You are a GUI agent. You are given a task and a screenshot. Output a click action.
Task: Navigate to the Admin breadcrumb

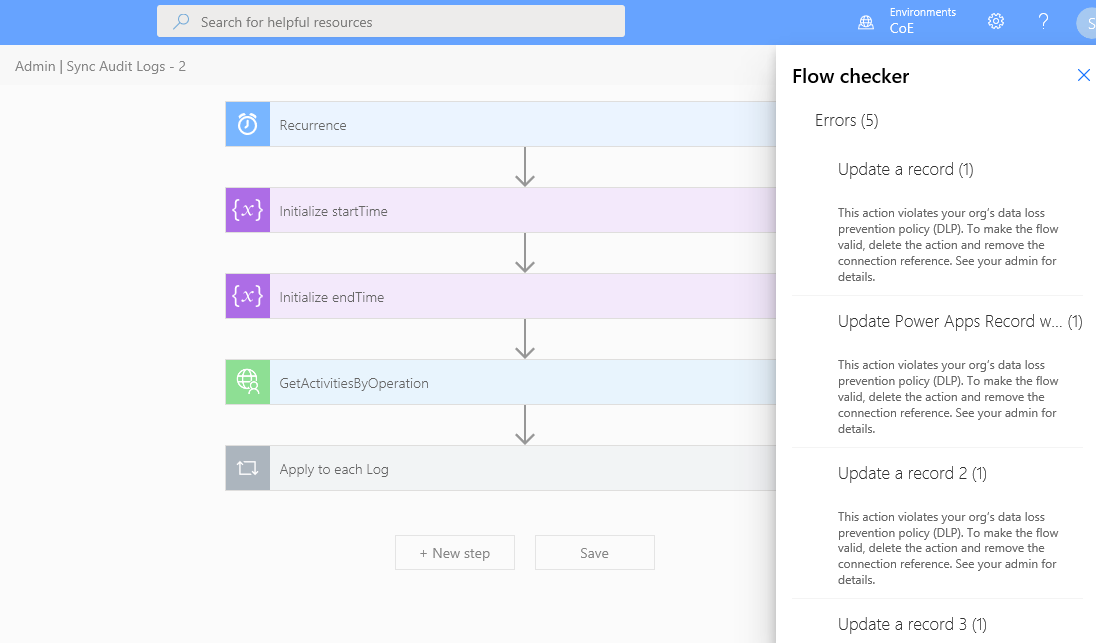(35, 66)
